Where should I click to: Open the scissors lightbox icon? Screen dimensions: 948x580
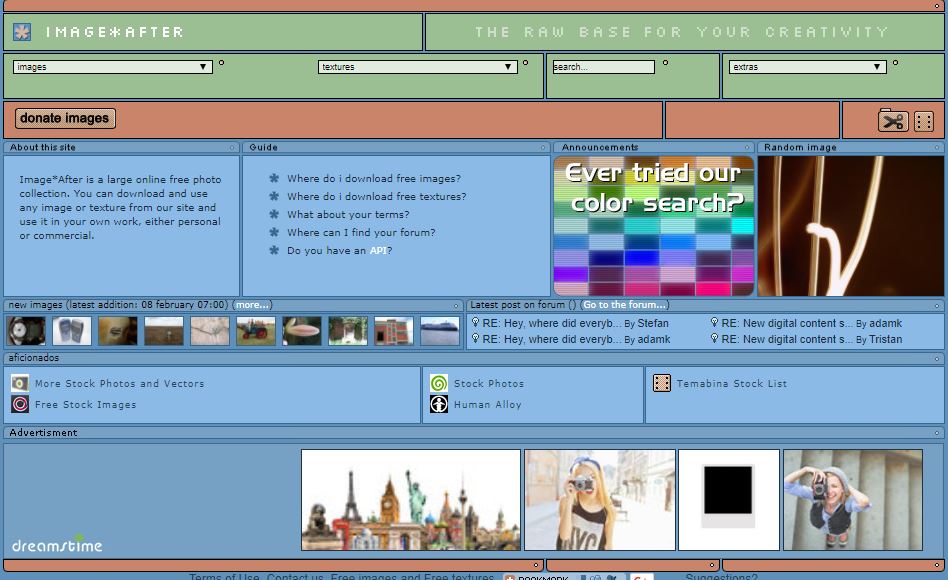click(893, 121)
